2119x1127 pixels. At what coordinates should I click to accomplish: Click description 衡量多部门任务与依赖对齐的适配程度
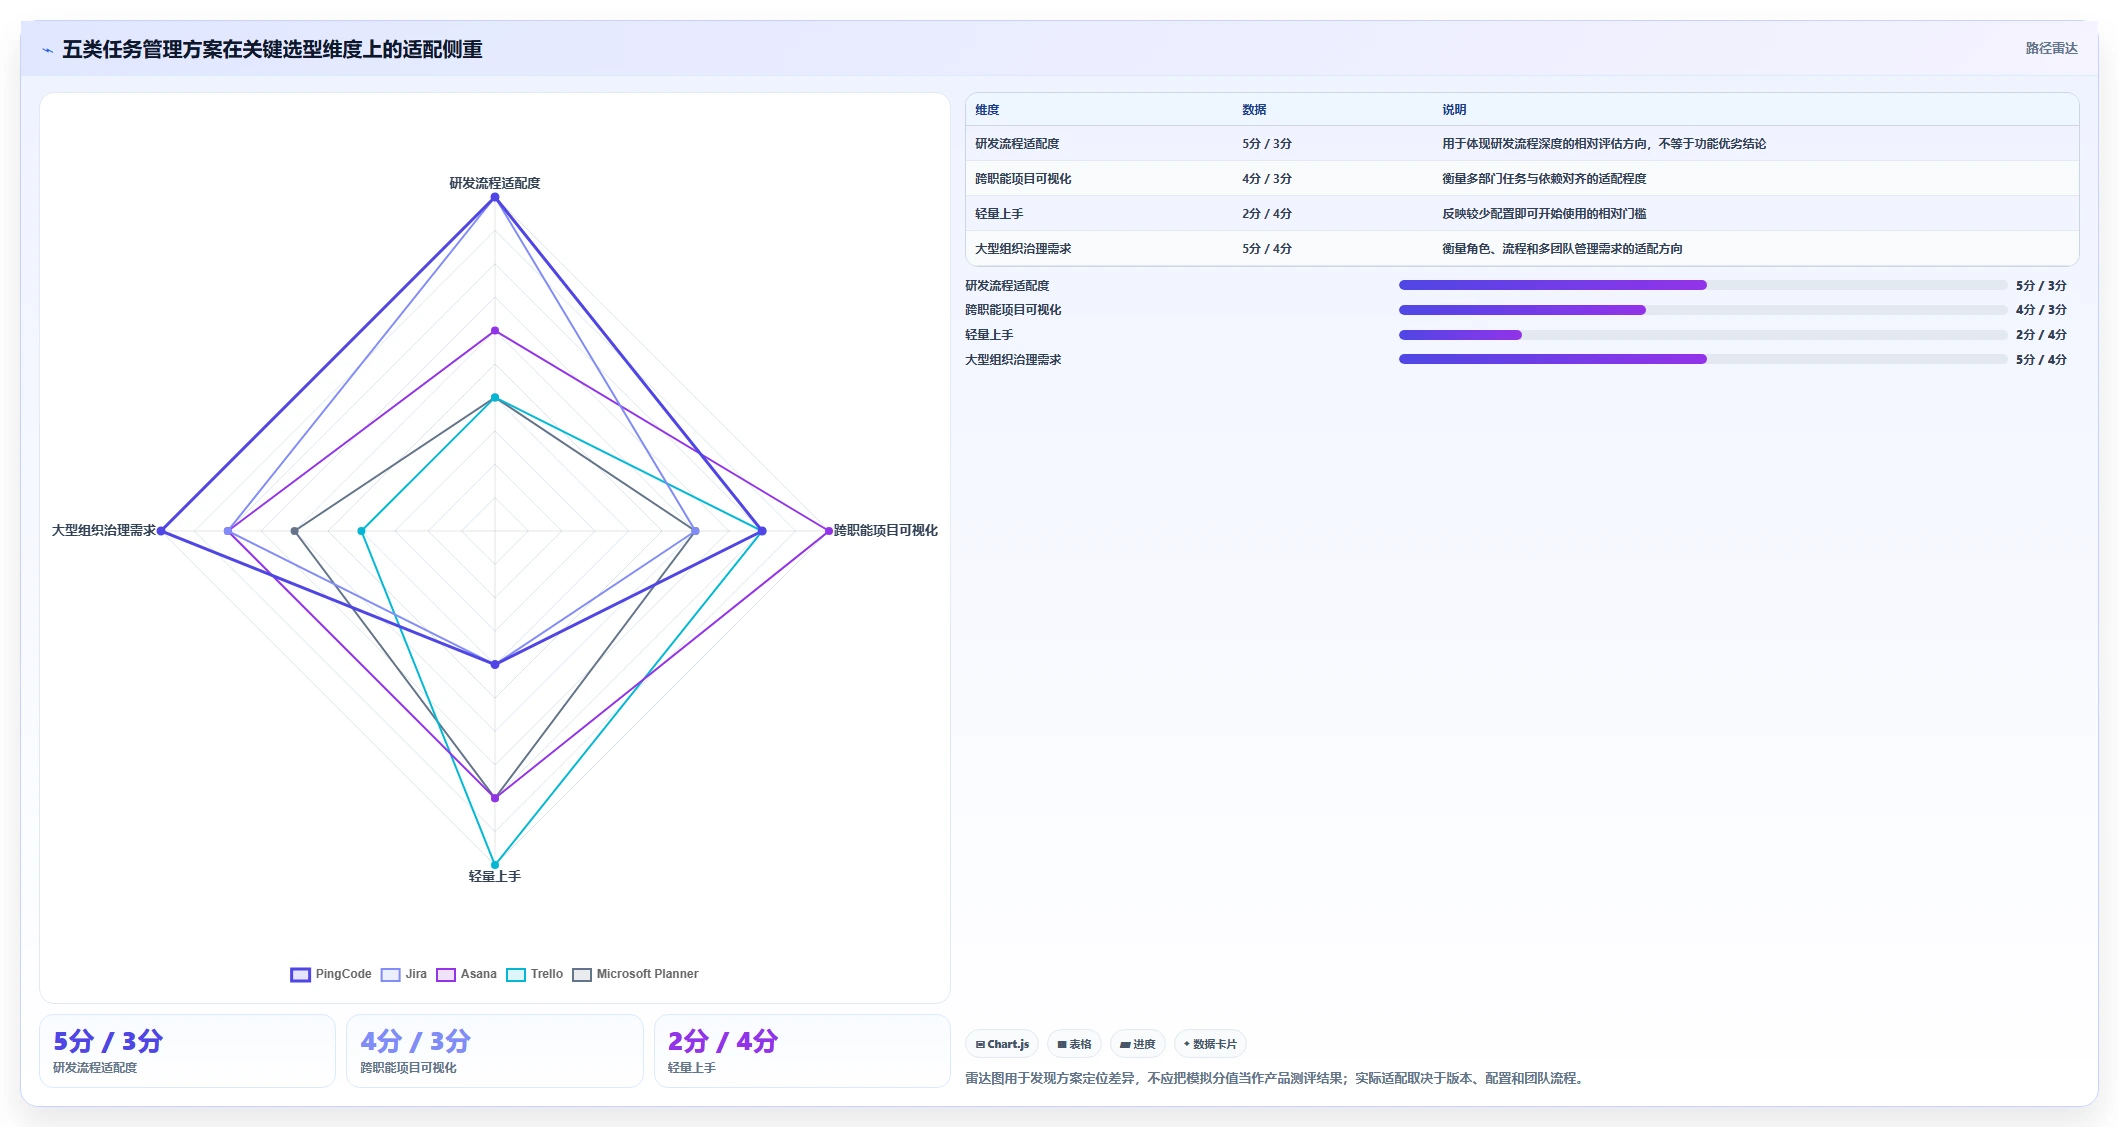coord(1544,179)
